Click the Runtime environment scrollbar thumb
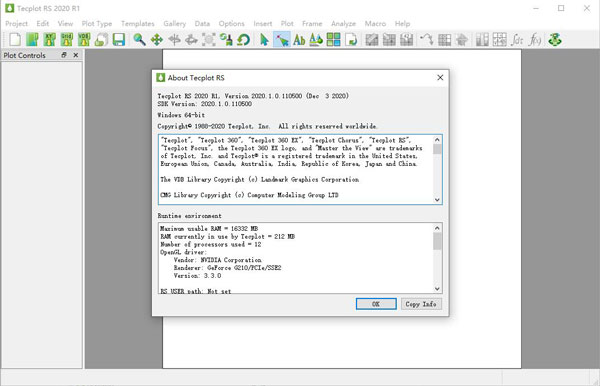Screen dimensions: 600x386 pos(437,241)
